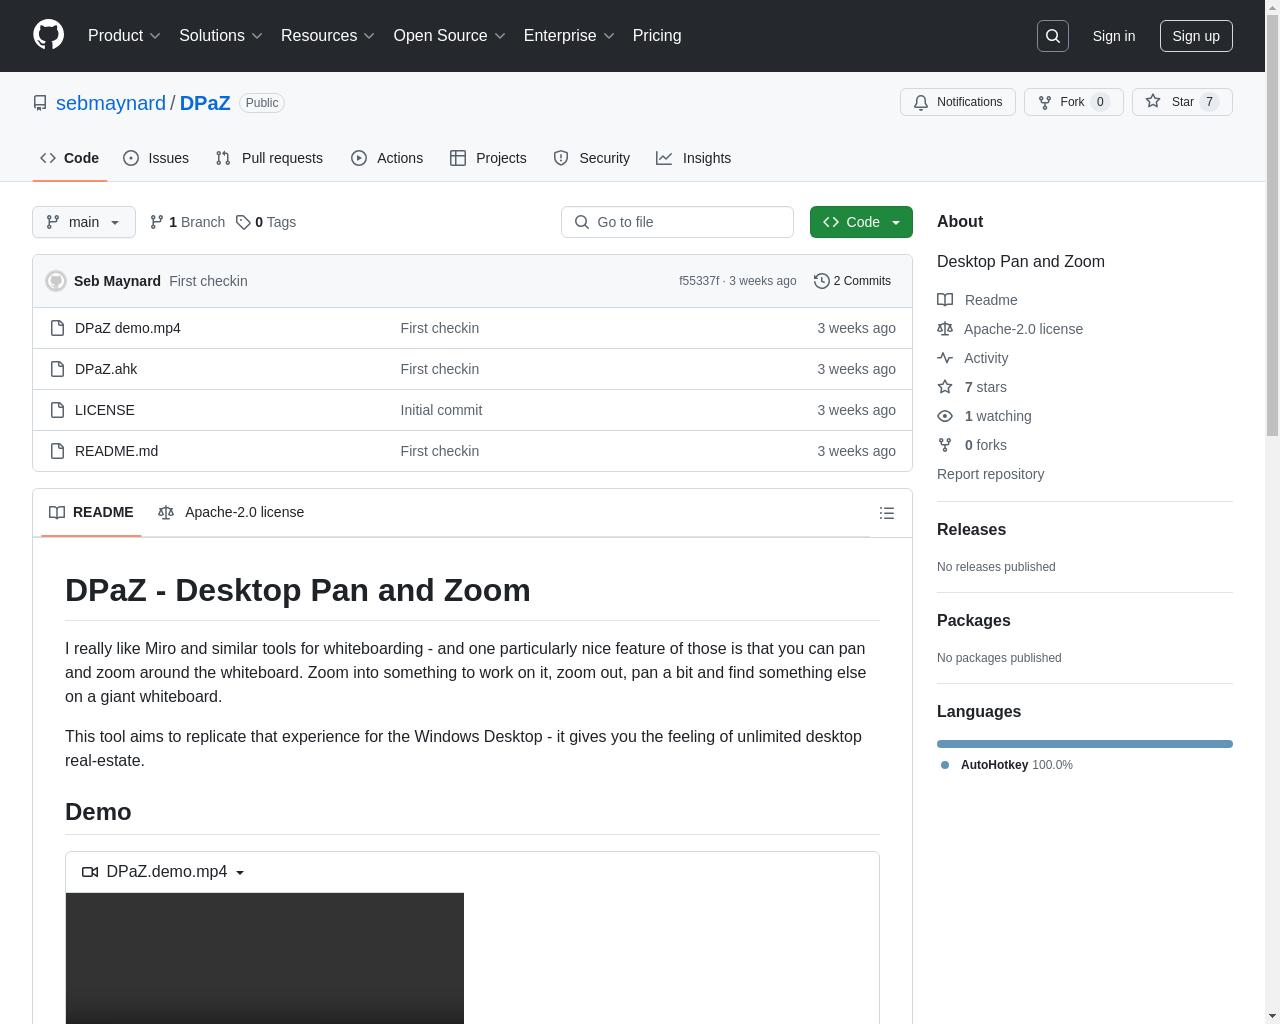Click the video camera icon beside DPaZ.demo.mp4
1280x1024 pixels.
pyautogui.click(x=90, y=872)
